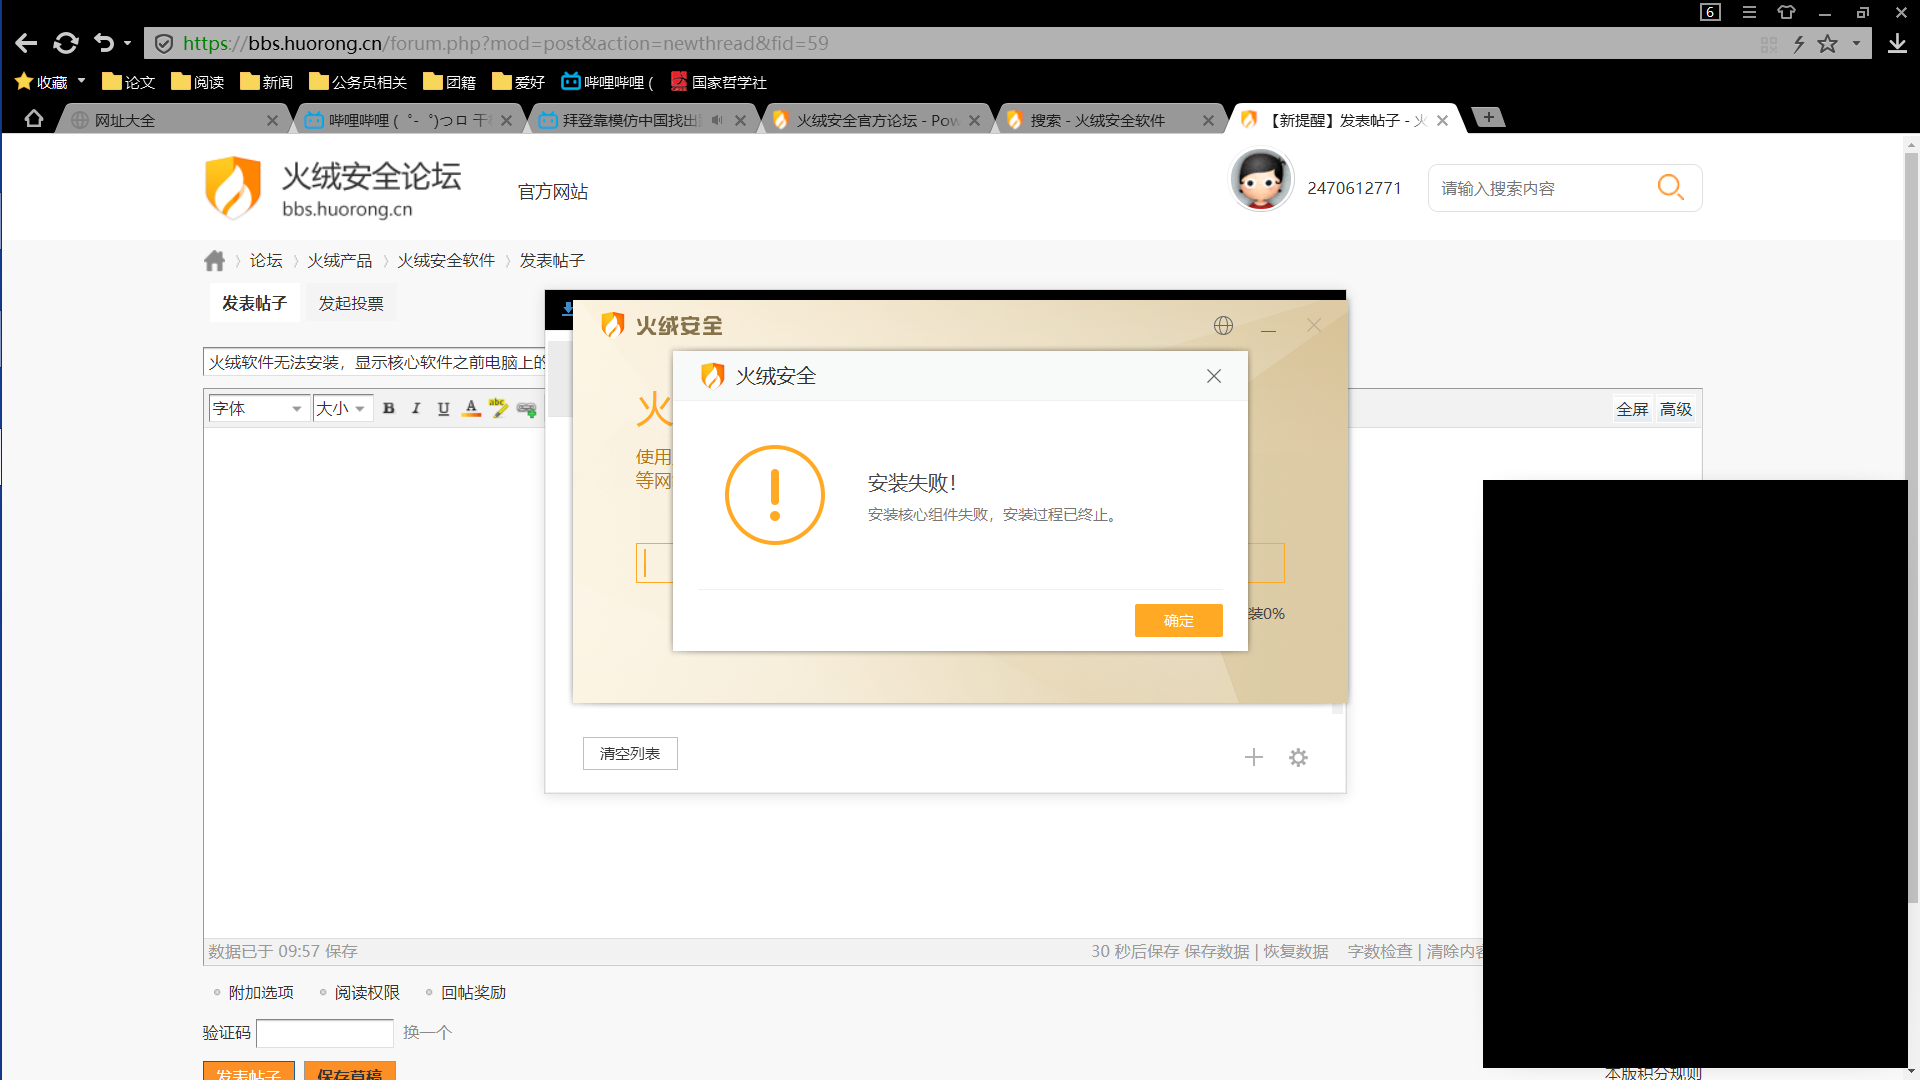
Task: Click the spell-check abc icon in the editor
Action: click(498, 408)
